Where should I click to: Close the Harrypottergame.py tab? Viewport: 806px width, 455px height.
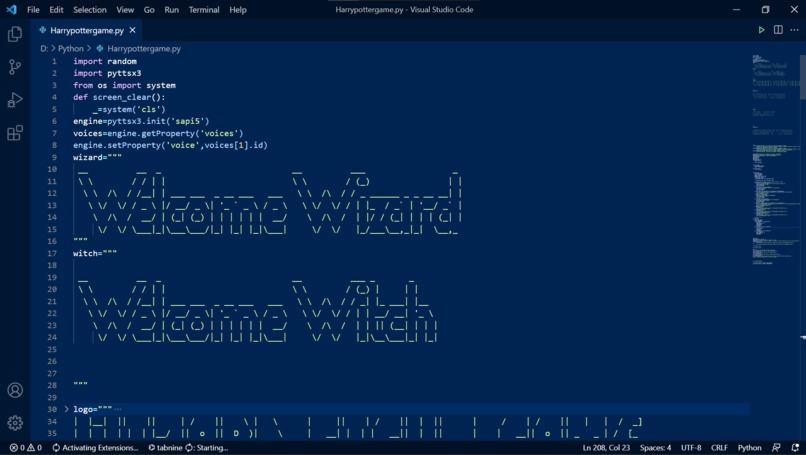pos(133,30)
